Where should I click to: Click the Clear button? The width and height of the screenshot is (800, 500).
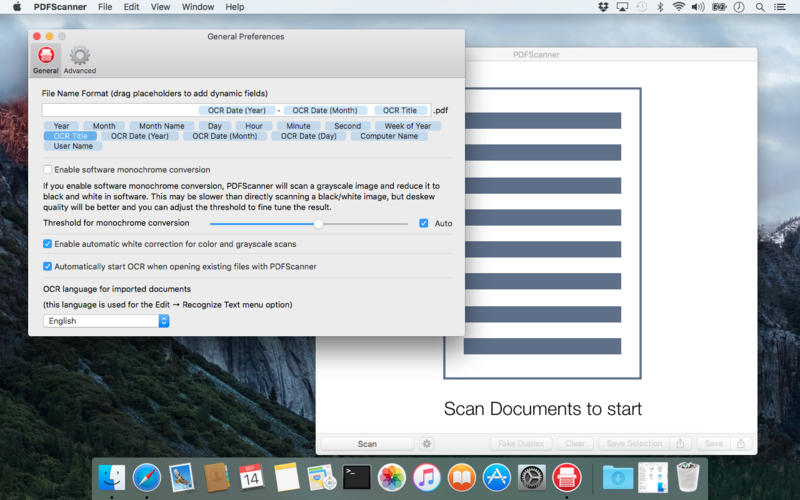point(575,444)
